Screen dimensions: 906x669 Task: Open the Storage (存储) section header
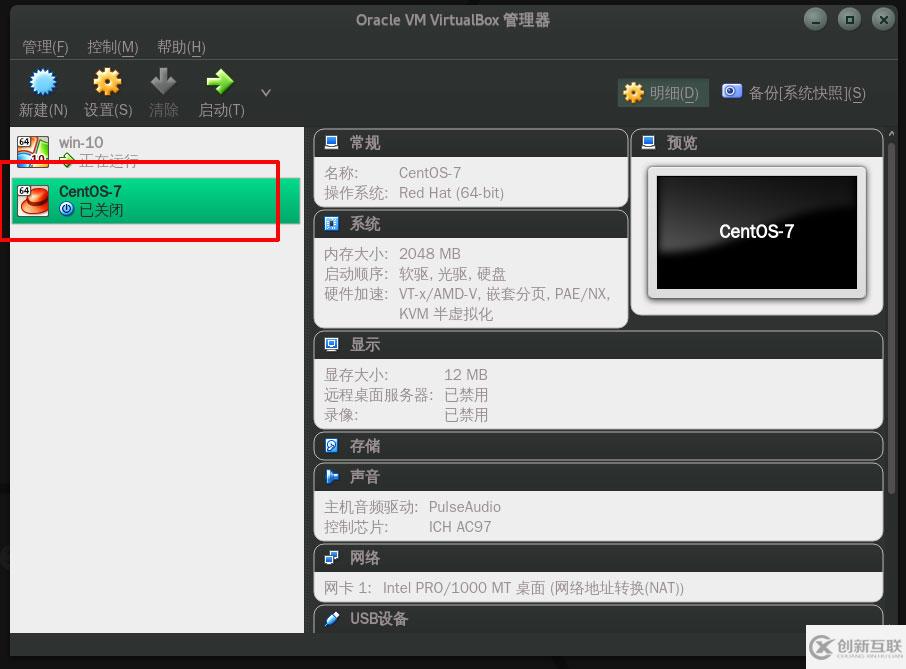coord(598,446)
